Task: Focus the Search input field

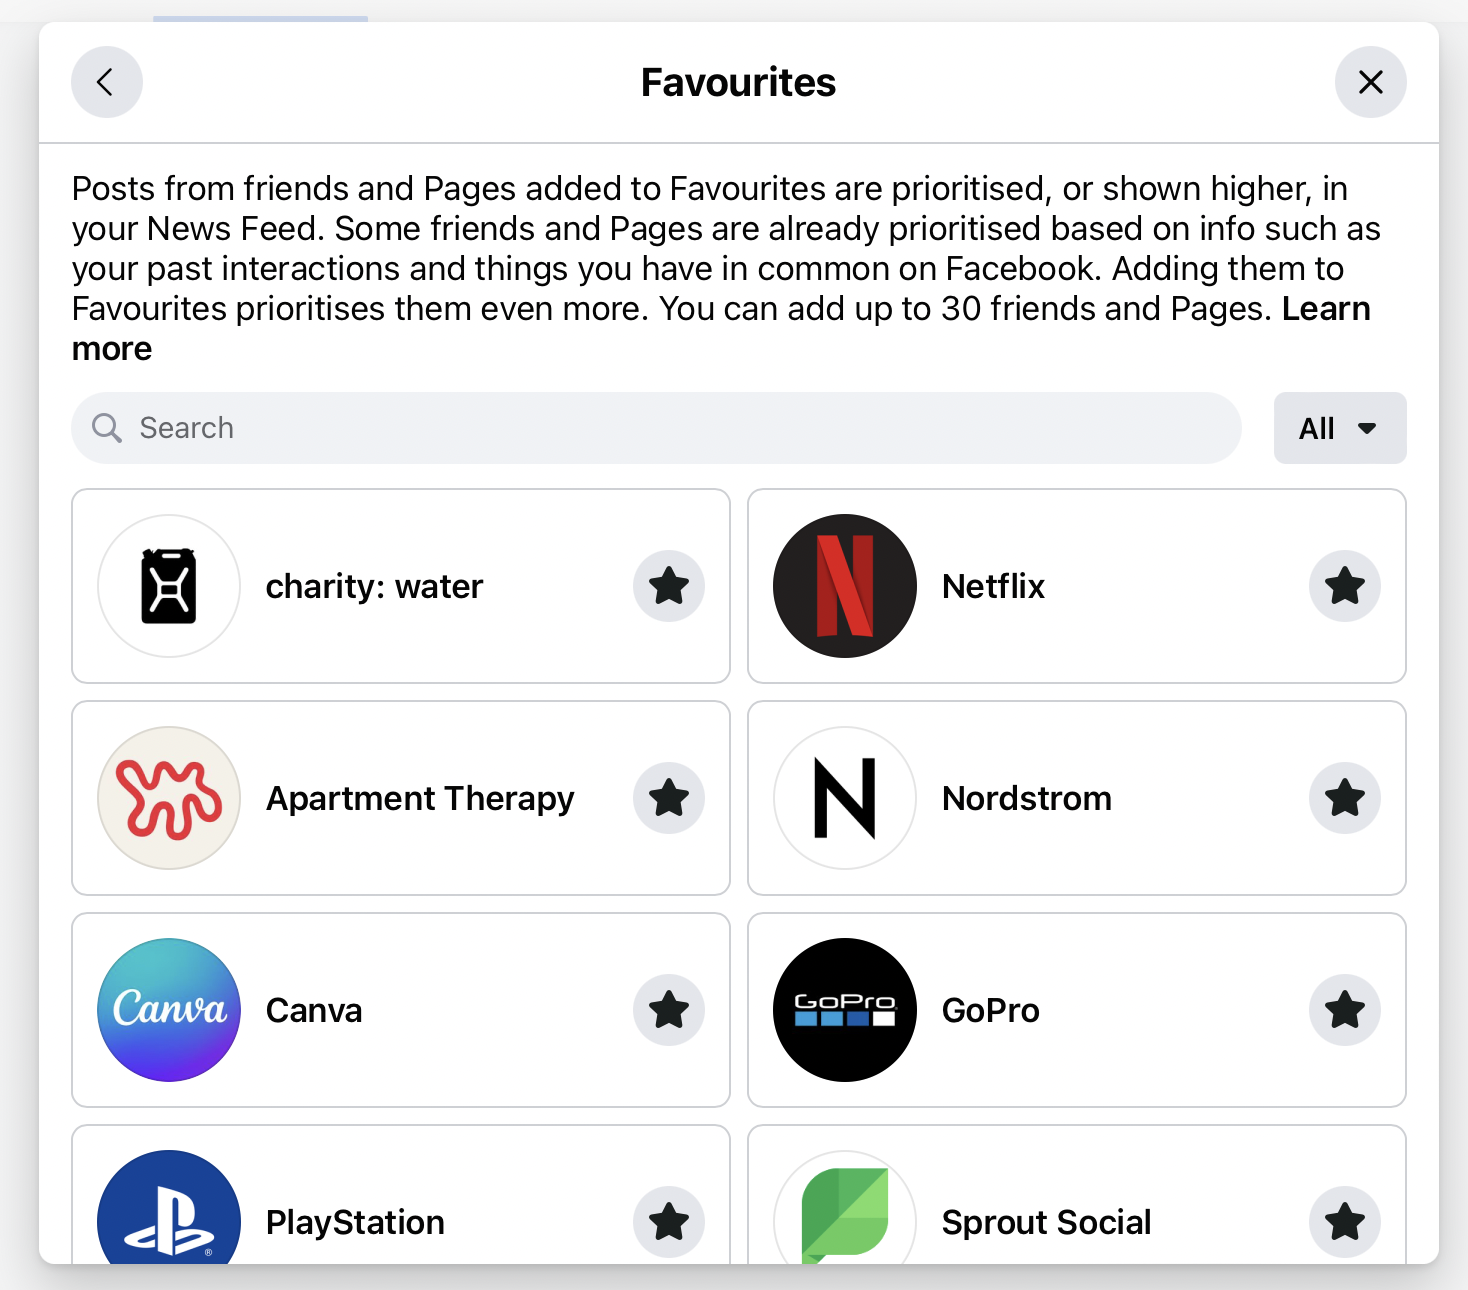Action: [656, 428]
